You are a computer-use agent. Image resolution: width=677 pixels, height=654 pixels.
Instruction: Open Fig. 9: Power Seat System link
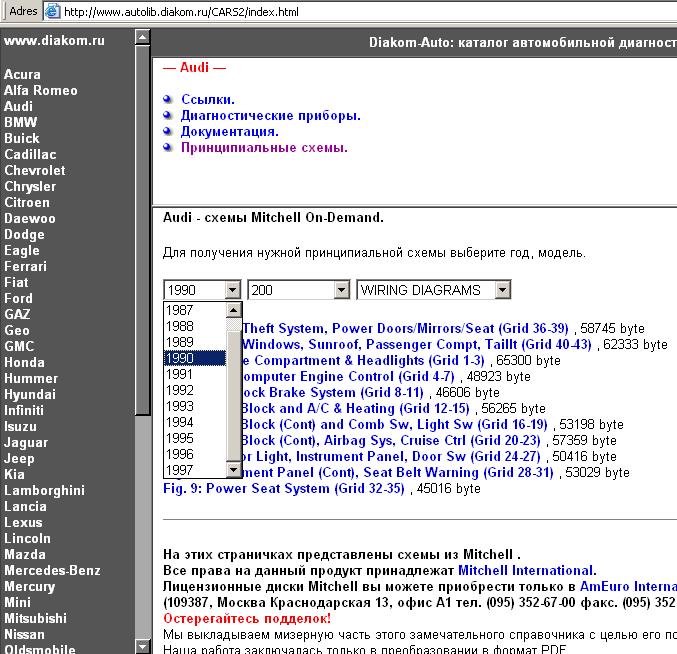click(x=284, y=488)
